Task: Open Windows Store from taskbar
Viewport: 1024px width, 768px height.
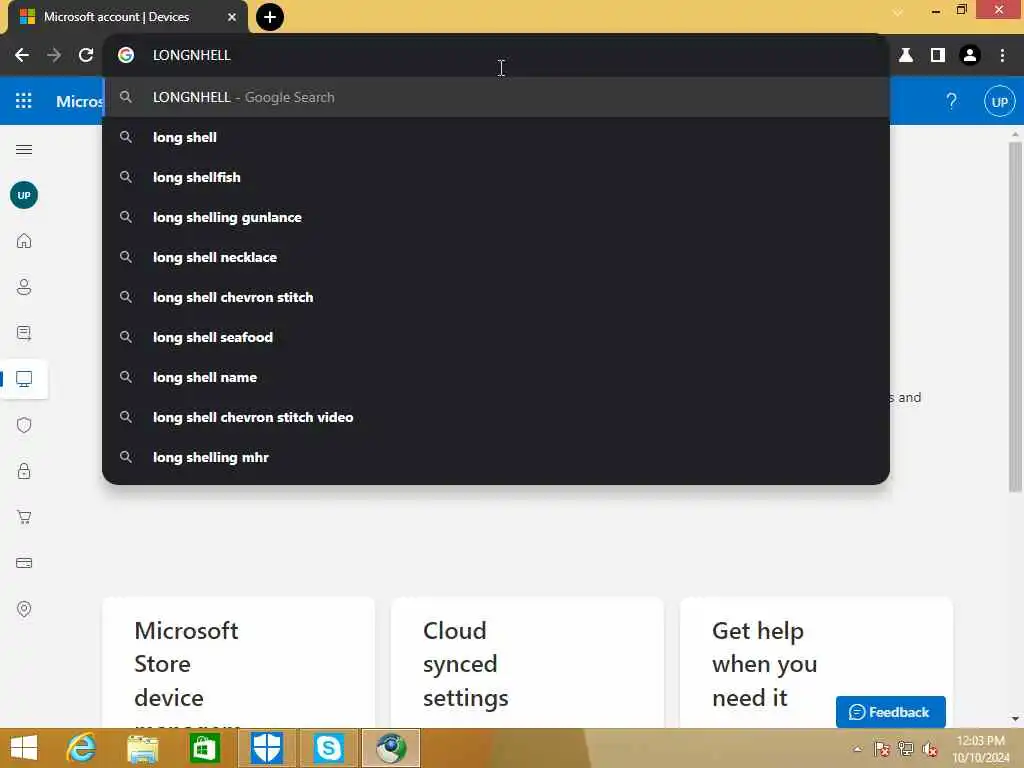Action: click(204, 748)
